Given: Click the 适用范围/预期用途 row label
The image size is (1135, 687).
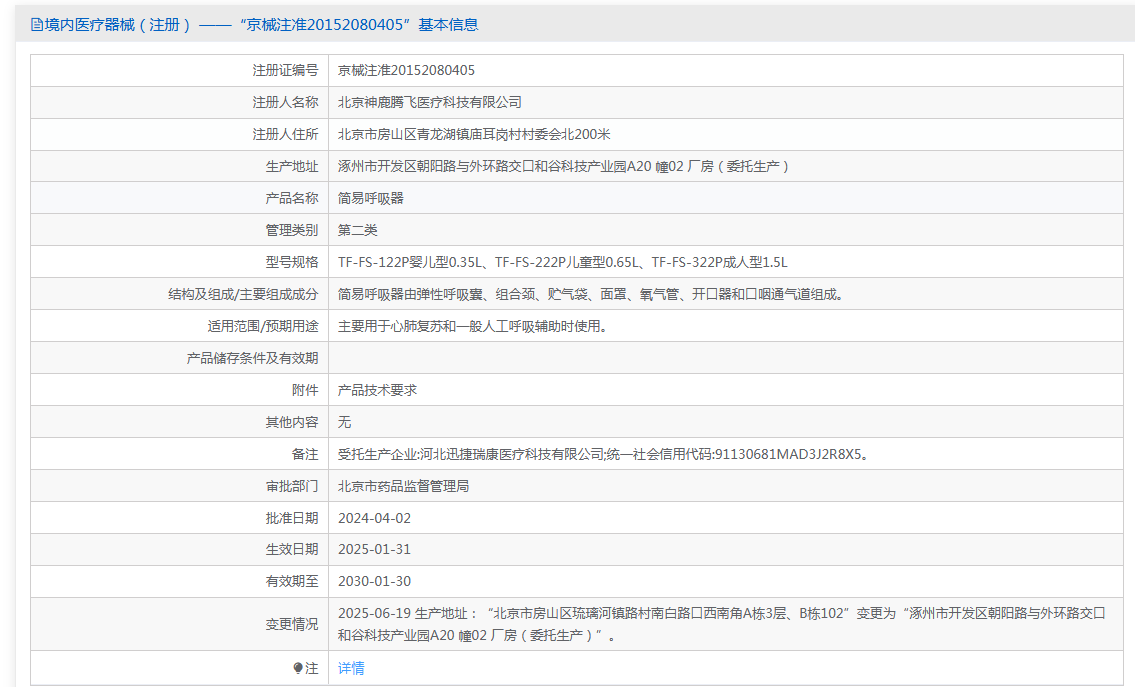Looking at the screenshot, I should [x=263, y=326].
